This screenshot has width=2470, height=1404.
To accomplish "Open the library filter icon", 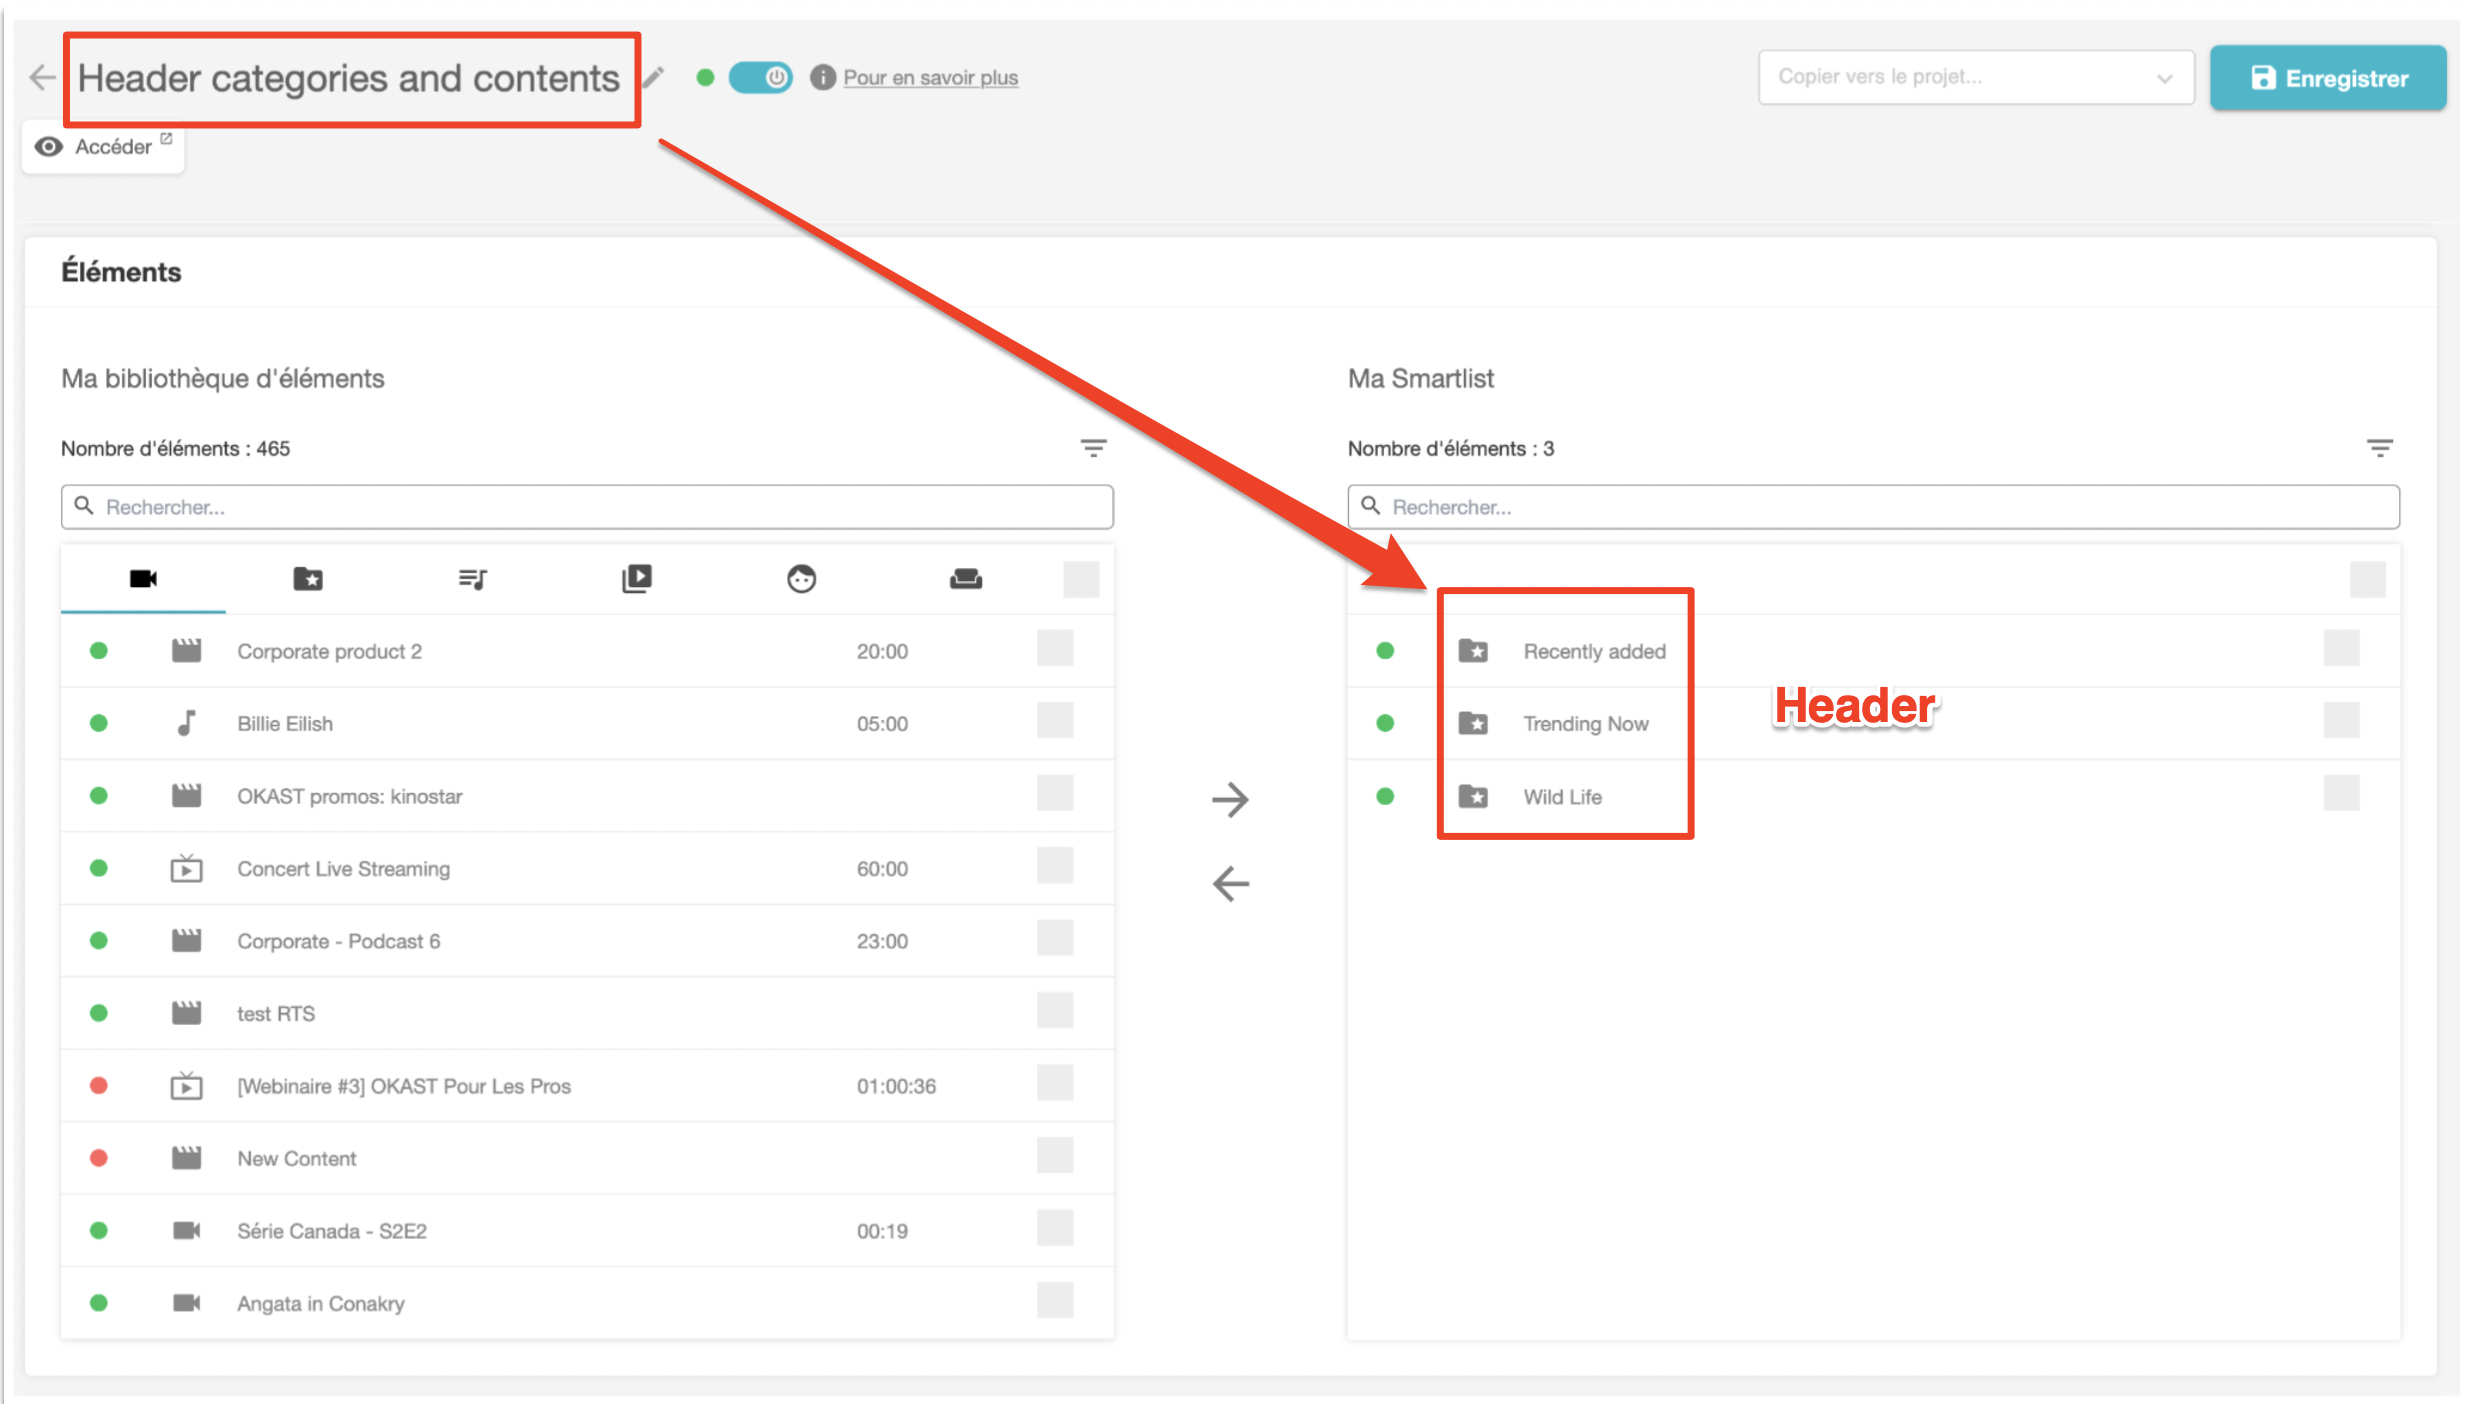I will pos(1093,448).
